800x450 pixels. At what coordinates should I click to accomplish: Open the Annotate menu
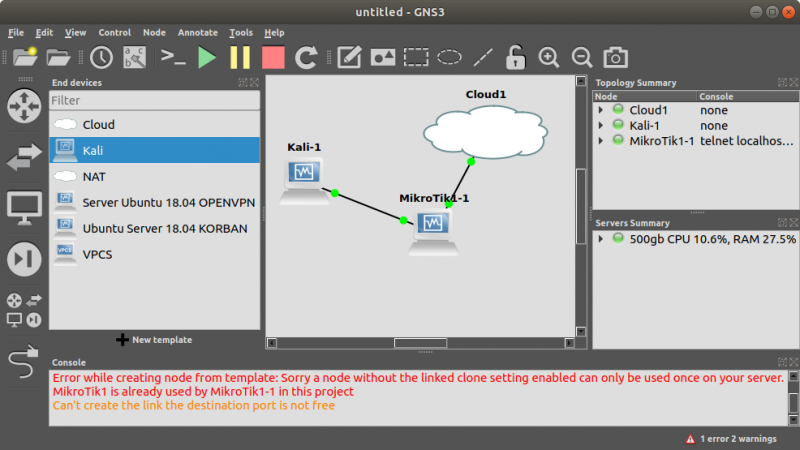[197, 32]
